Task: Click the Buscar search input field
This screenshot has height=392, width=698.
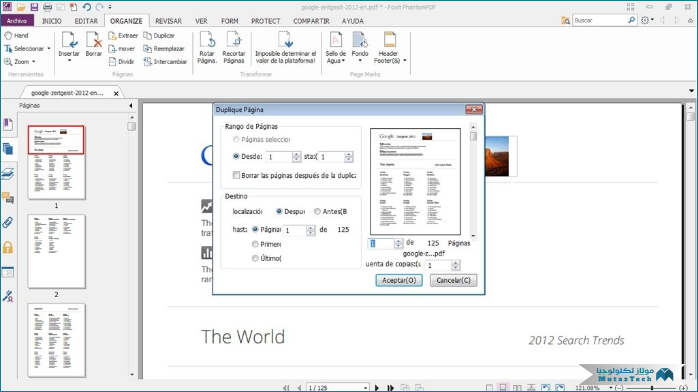Action: (x=599, y=20)
